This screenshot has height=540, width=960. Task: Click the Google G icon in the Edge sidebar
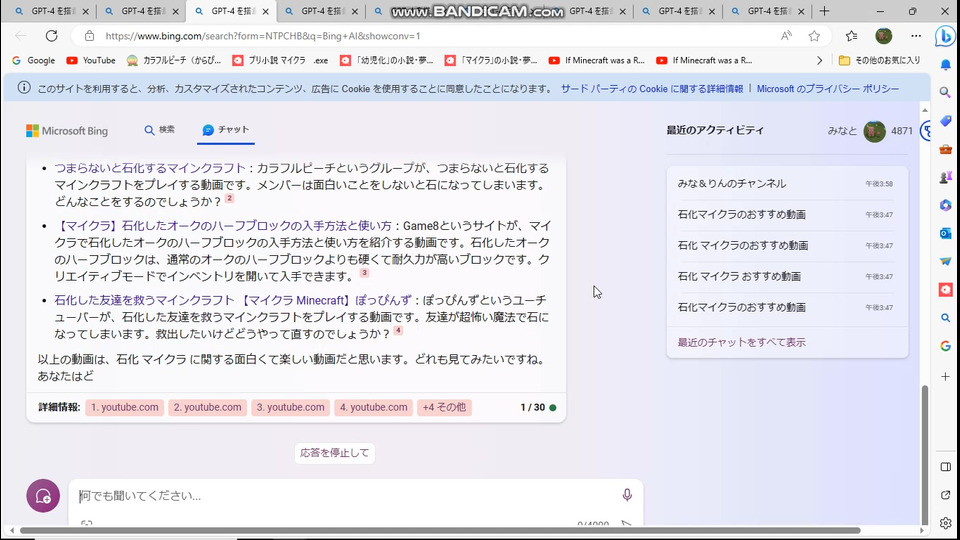click(945, 346)
